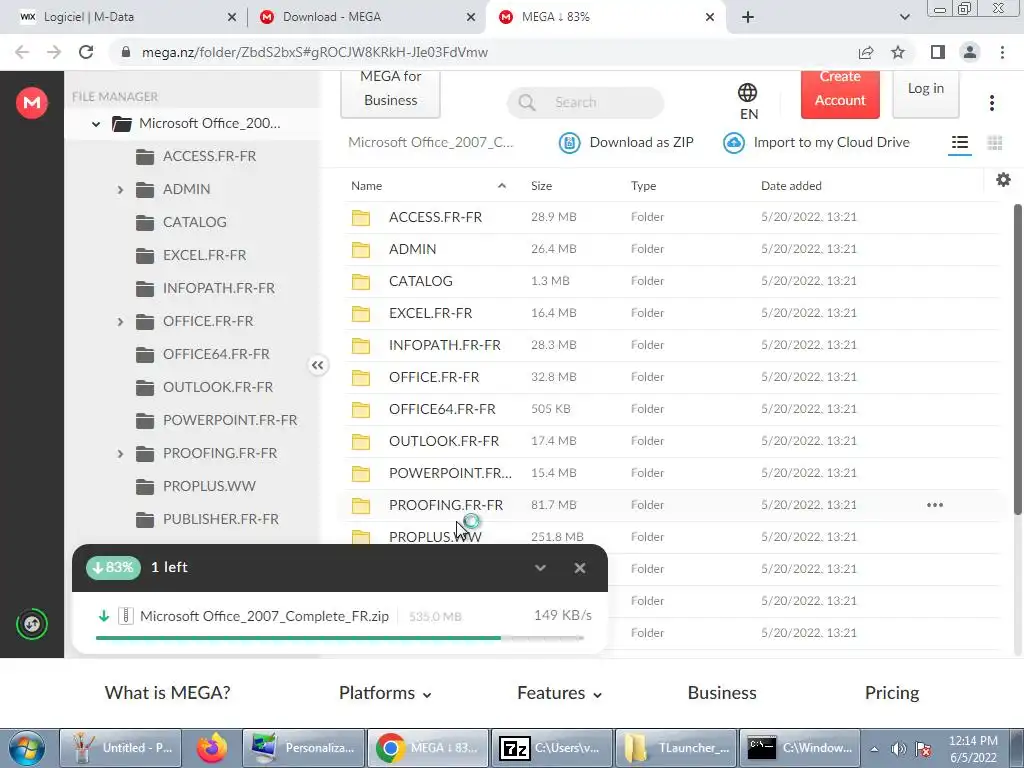
Task: Sort by Name column header
Action: [366, 185]
